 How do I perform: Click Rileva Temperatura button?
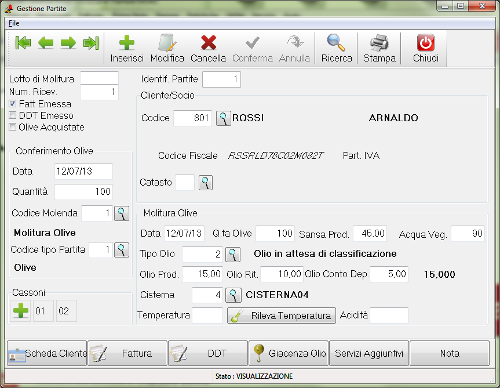(x=281, y=315)
